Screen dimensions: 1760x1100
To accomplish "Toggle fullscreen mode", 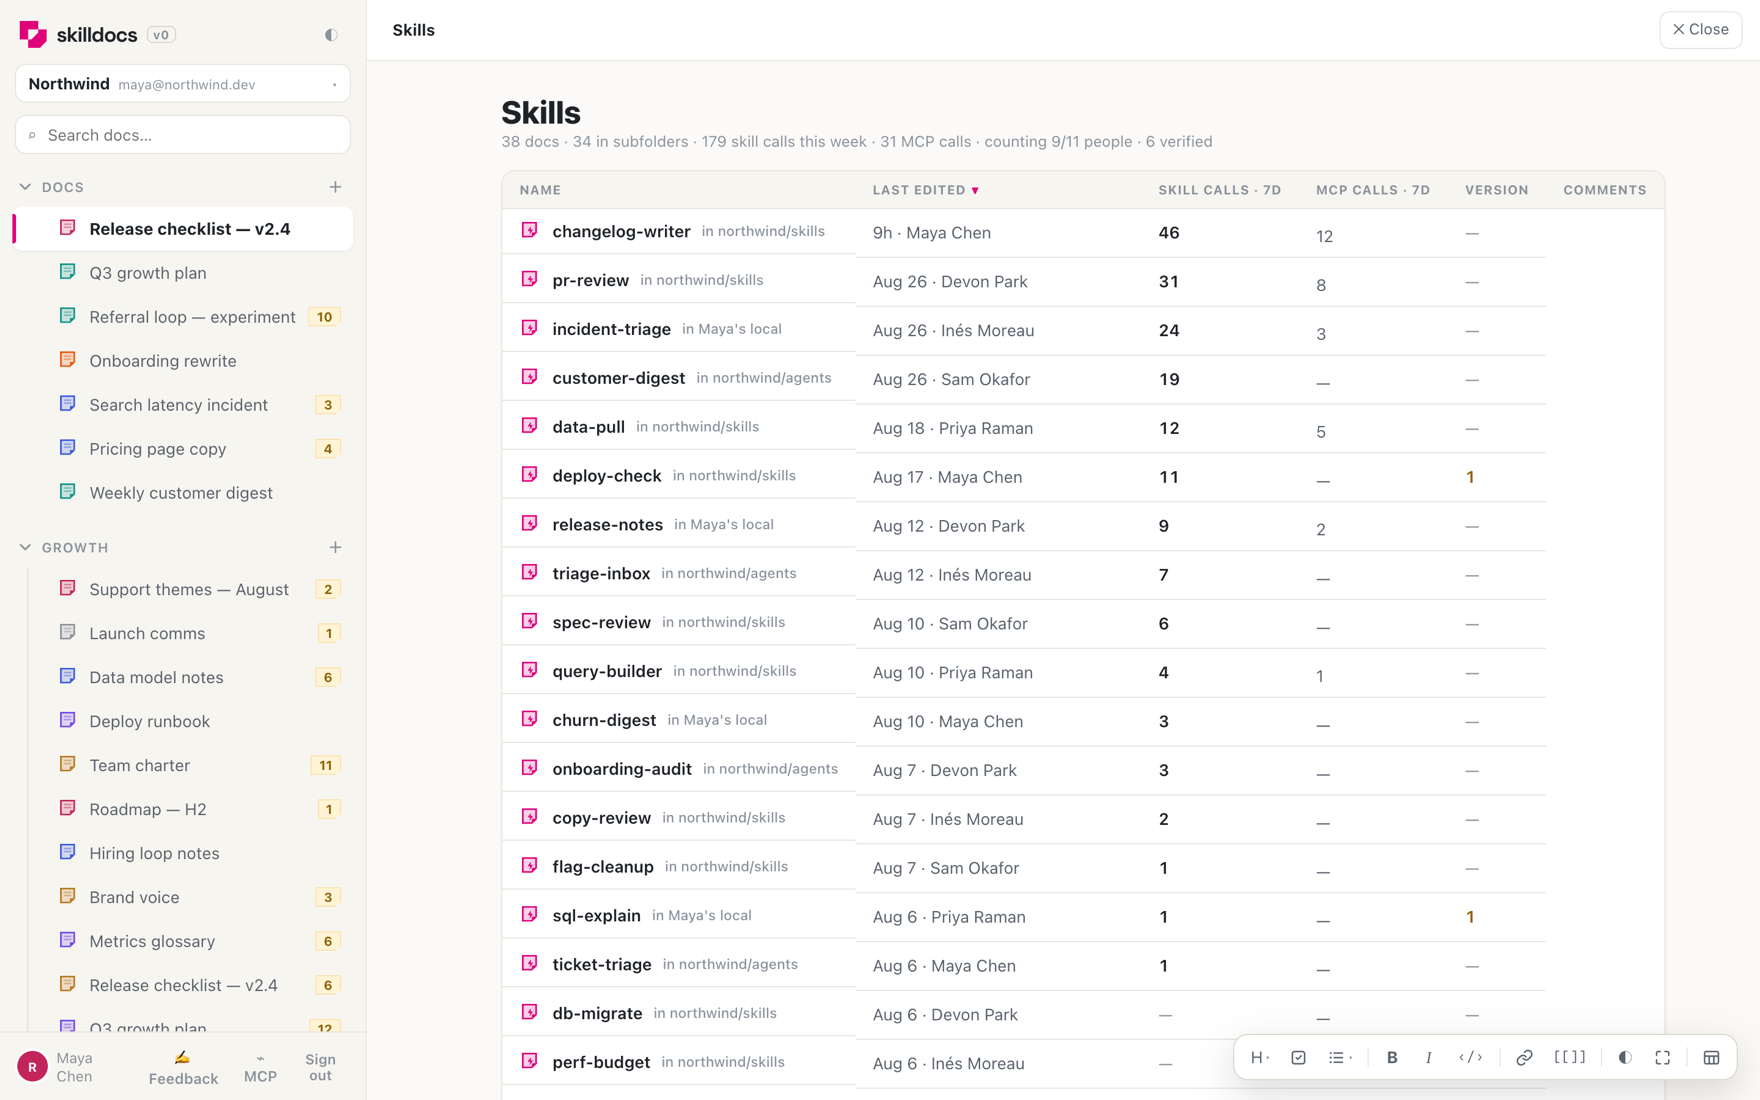I will (1662, 1058).
